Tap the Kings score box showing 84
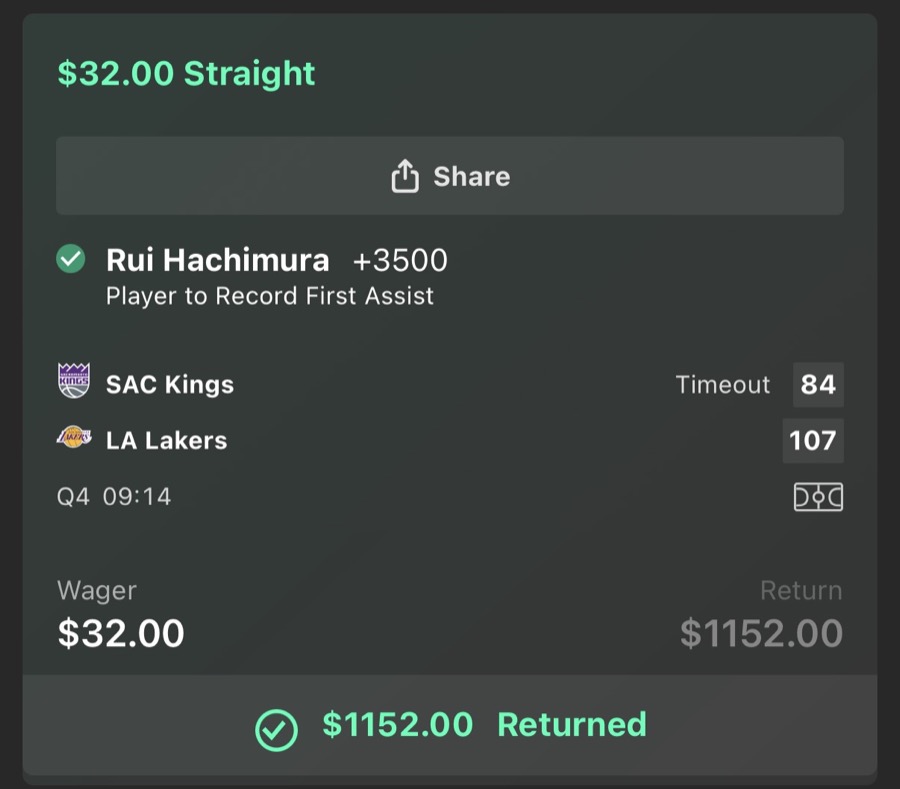 pyautogui.click(x=817, y=384)
